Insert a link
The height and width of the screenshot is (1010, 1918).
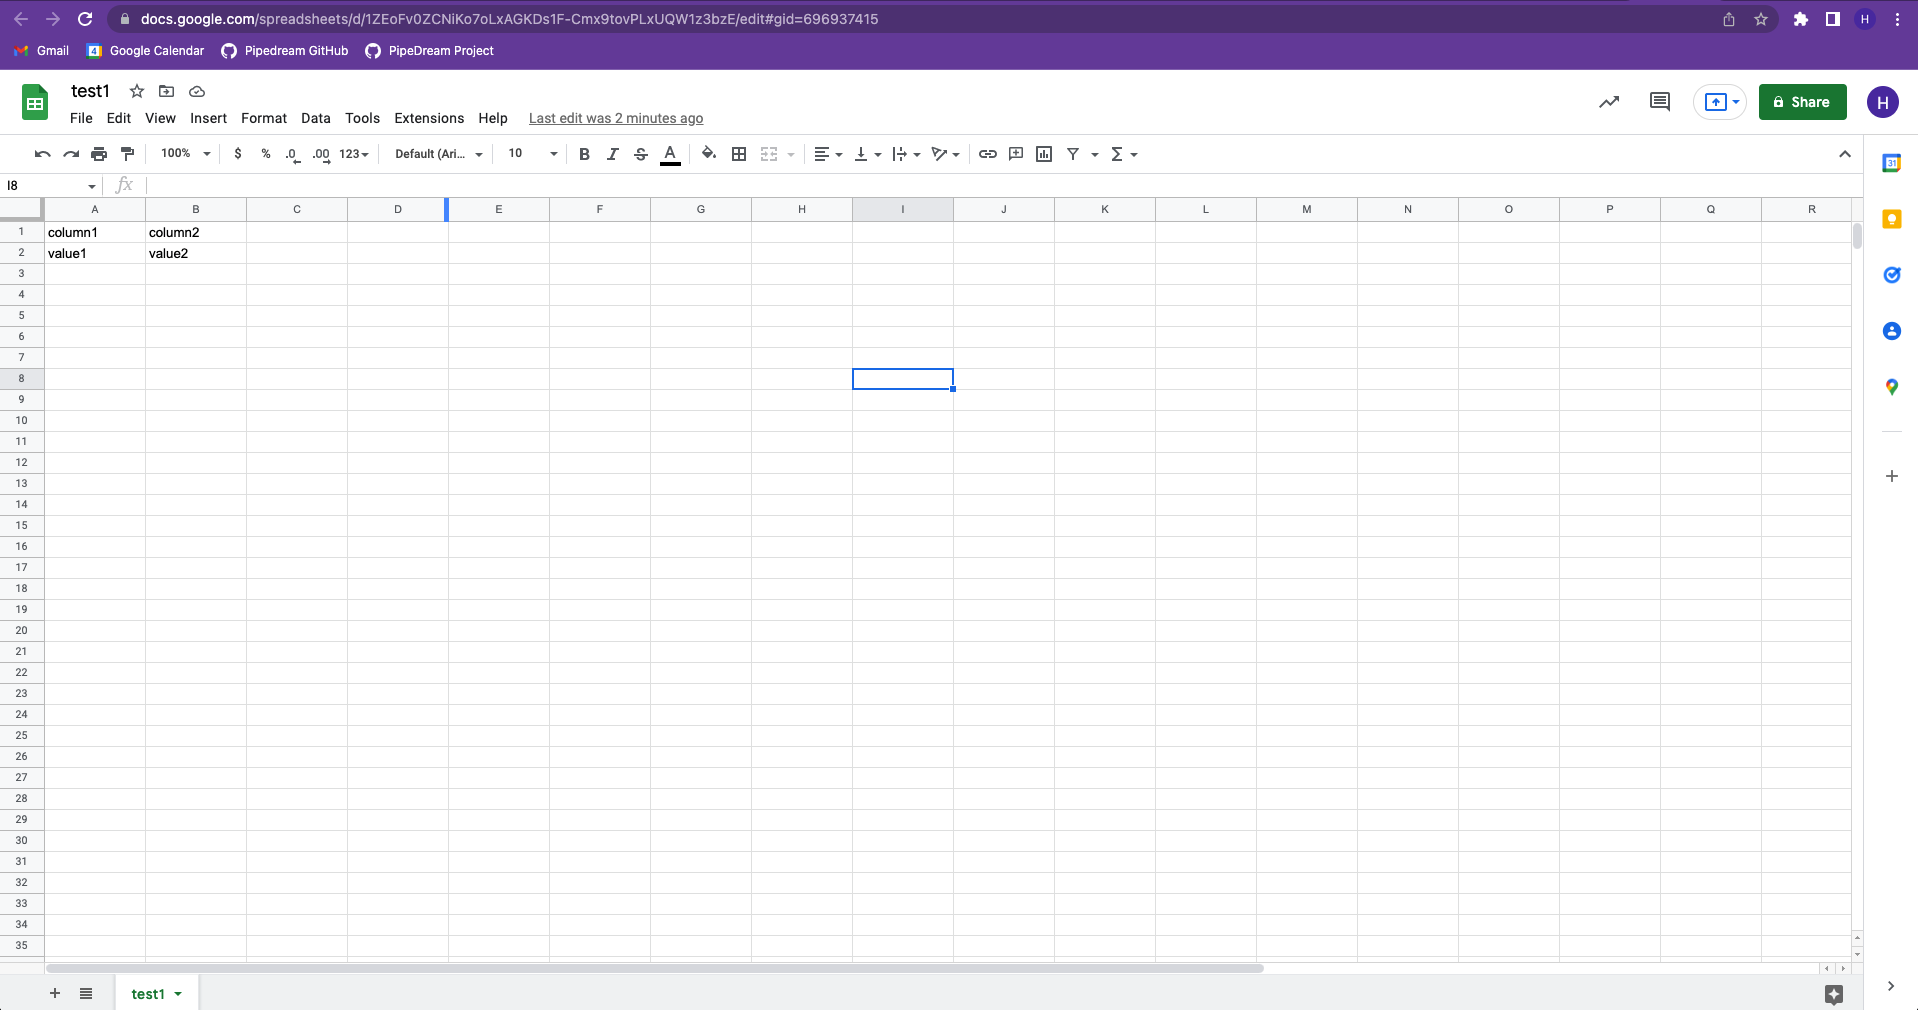point(988,154)
